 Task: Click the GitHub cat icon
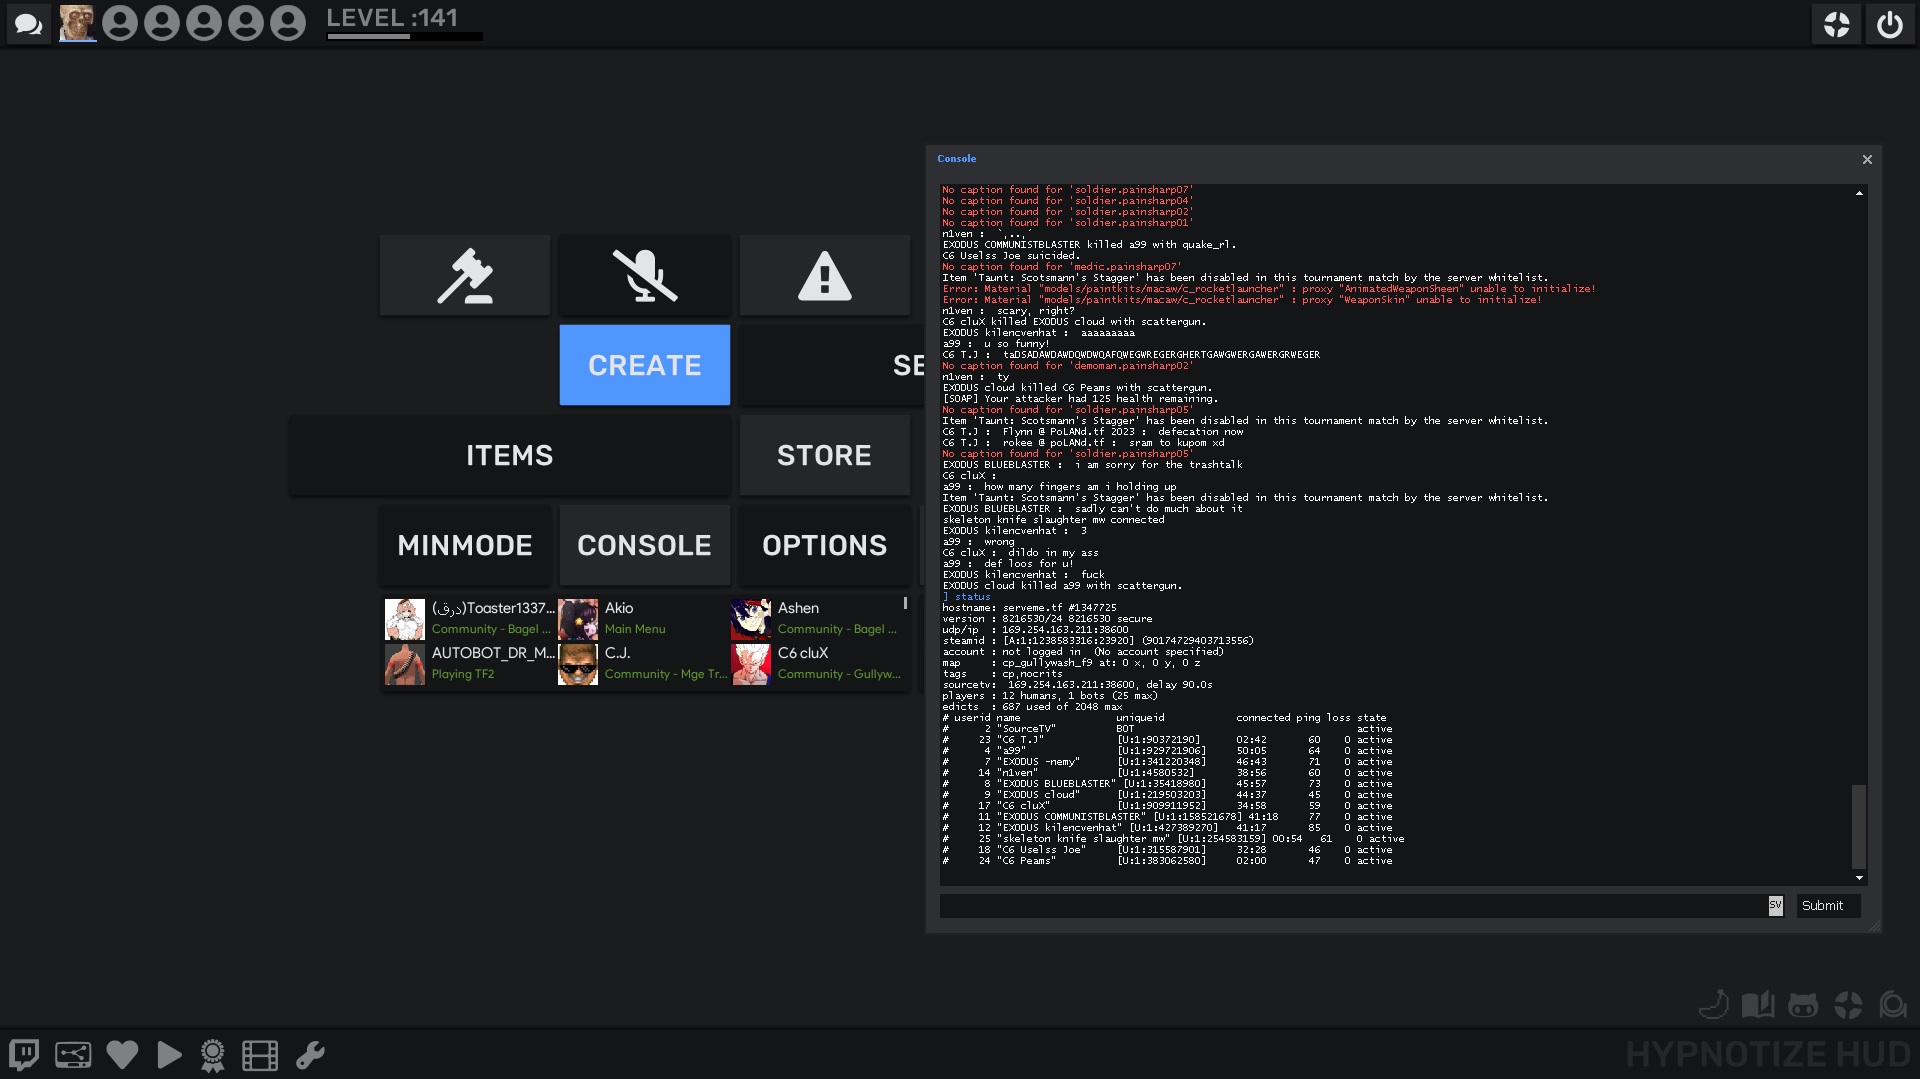(x=1802, y=1005)
